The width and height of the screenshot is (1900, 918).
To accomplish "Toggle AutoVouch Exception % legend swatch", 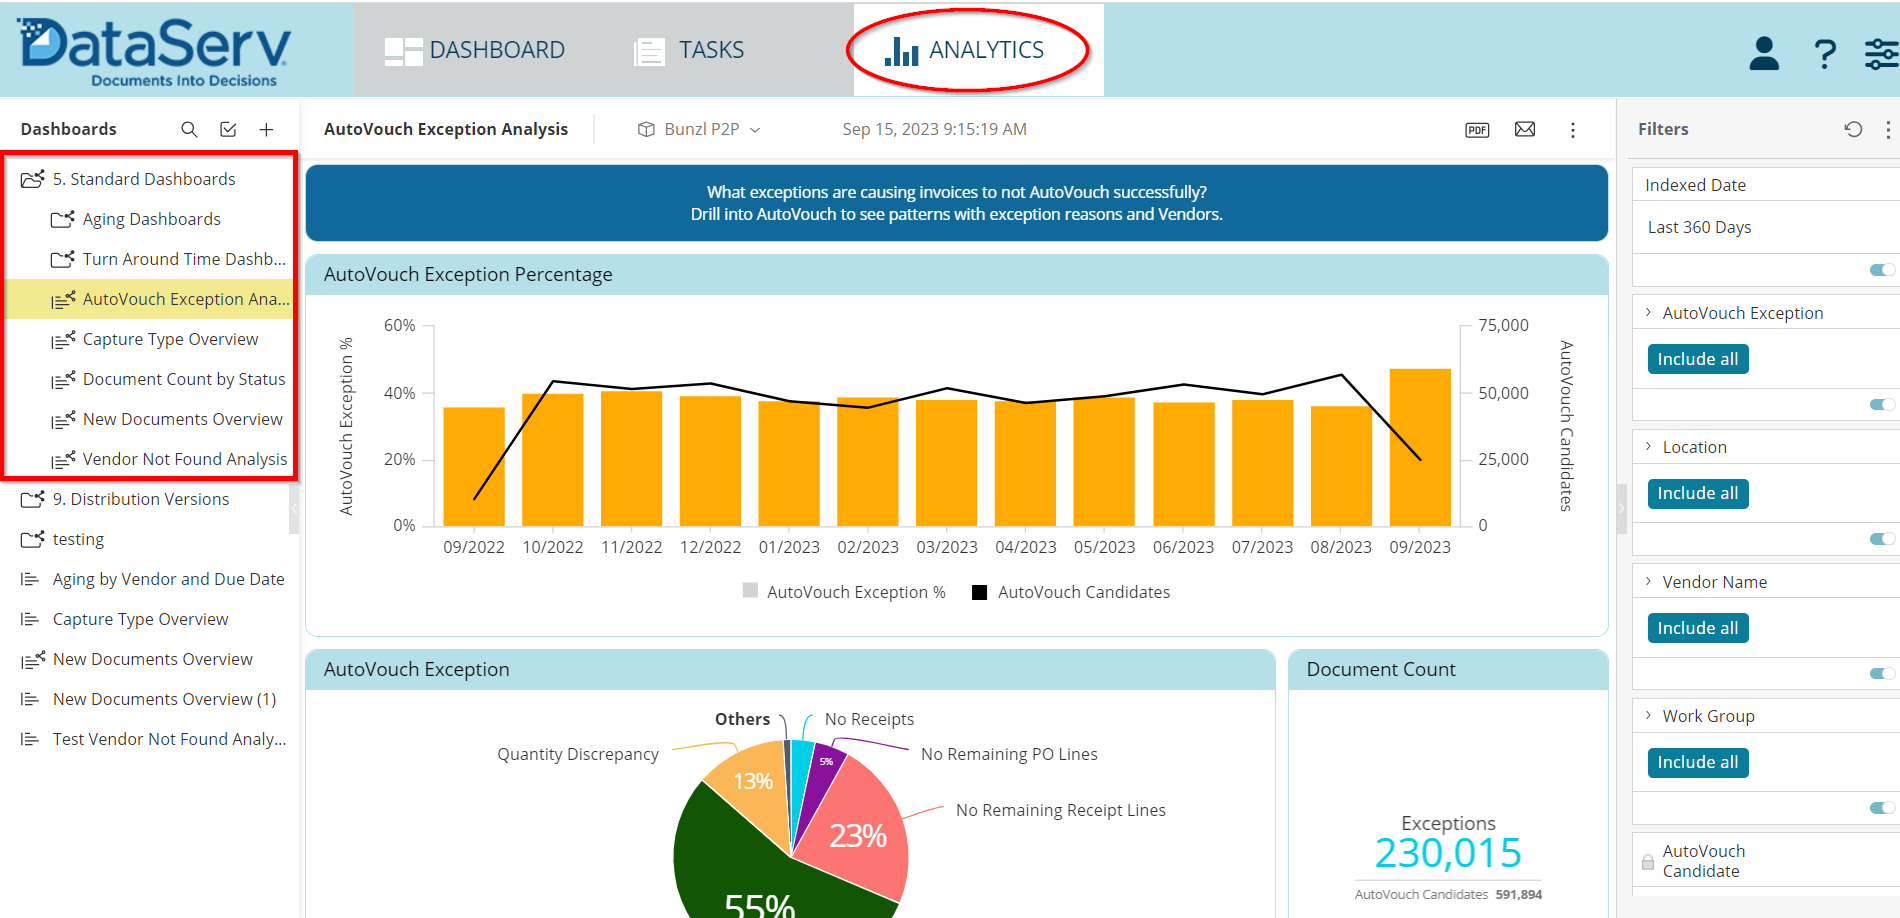I will point(750,591).
